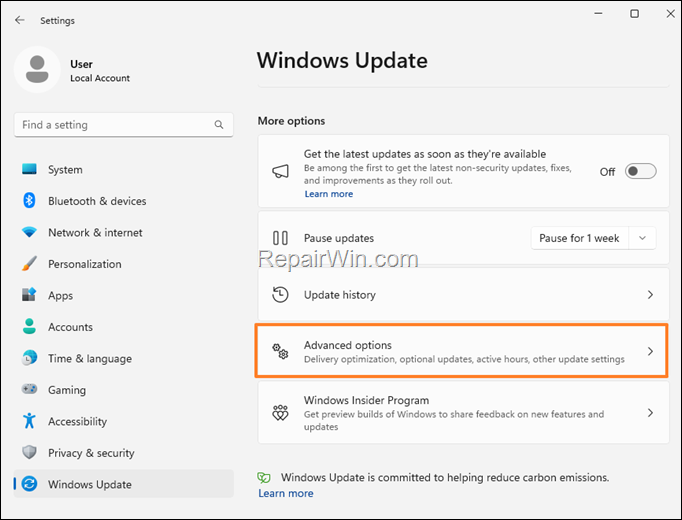Click the System monitor icon

click(29, 169)
